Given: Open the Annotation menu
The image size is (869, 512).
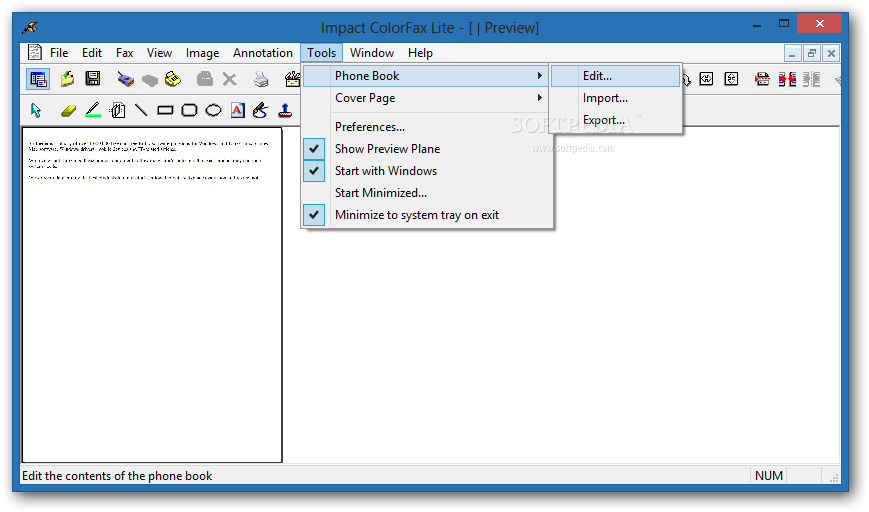Looking at the screenshot, I should click(x=263, y=53).
